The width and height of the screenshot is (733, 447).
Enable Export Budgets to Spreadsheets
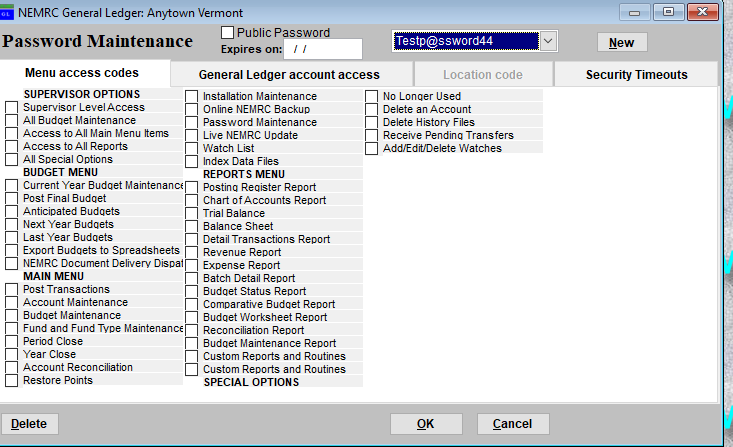tap(12, 250)
